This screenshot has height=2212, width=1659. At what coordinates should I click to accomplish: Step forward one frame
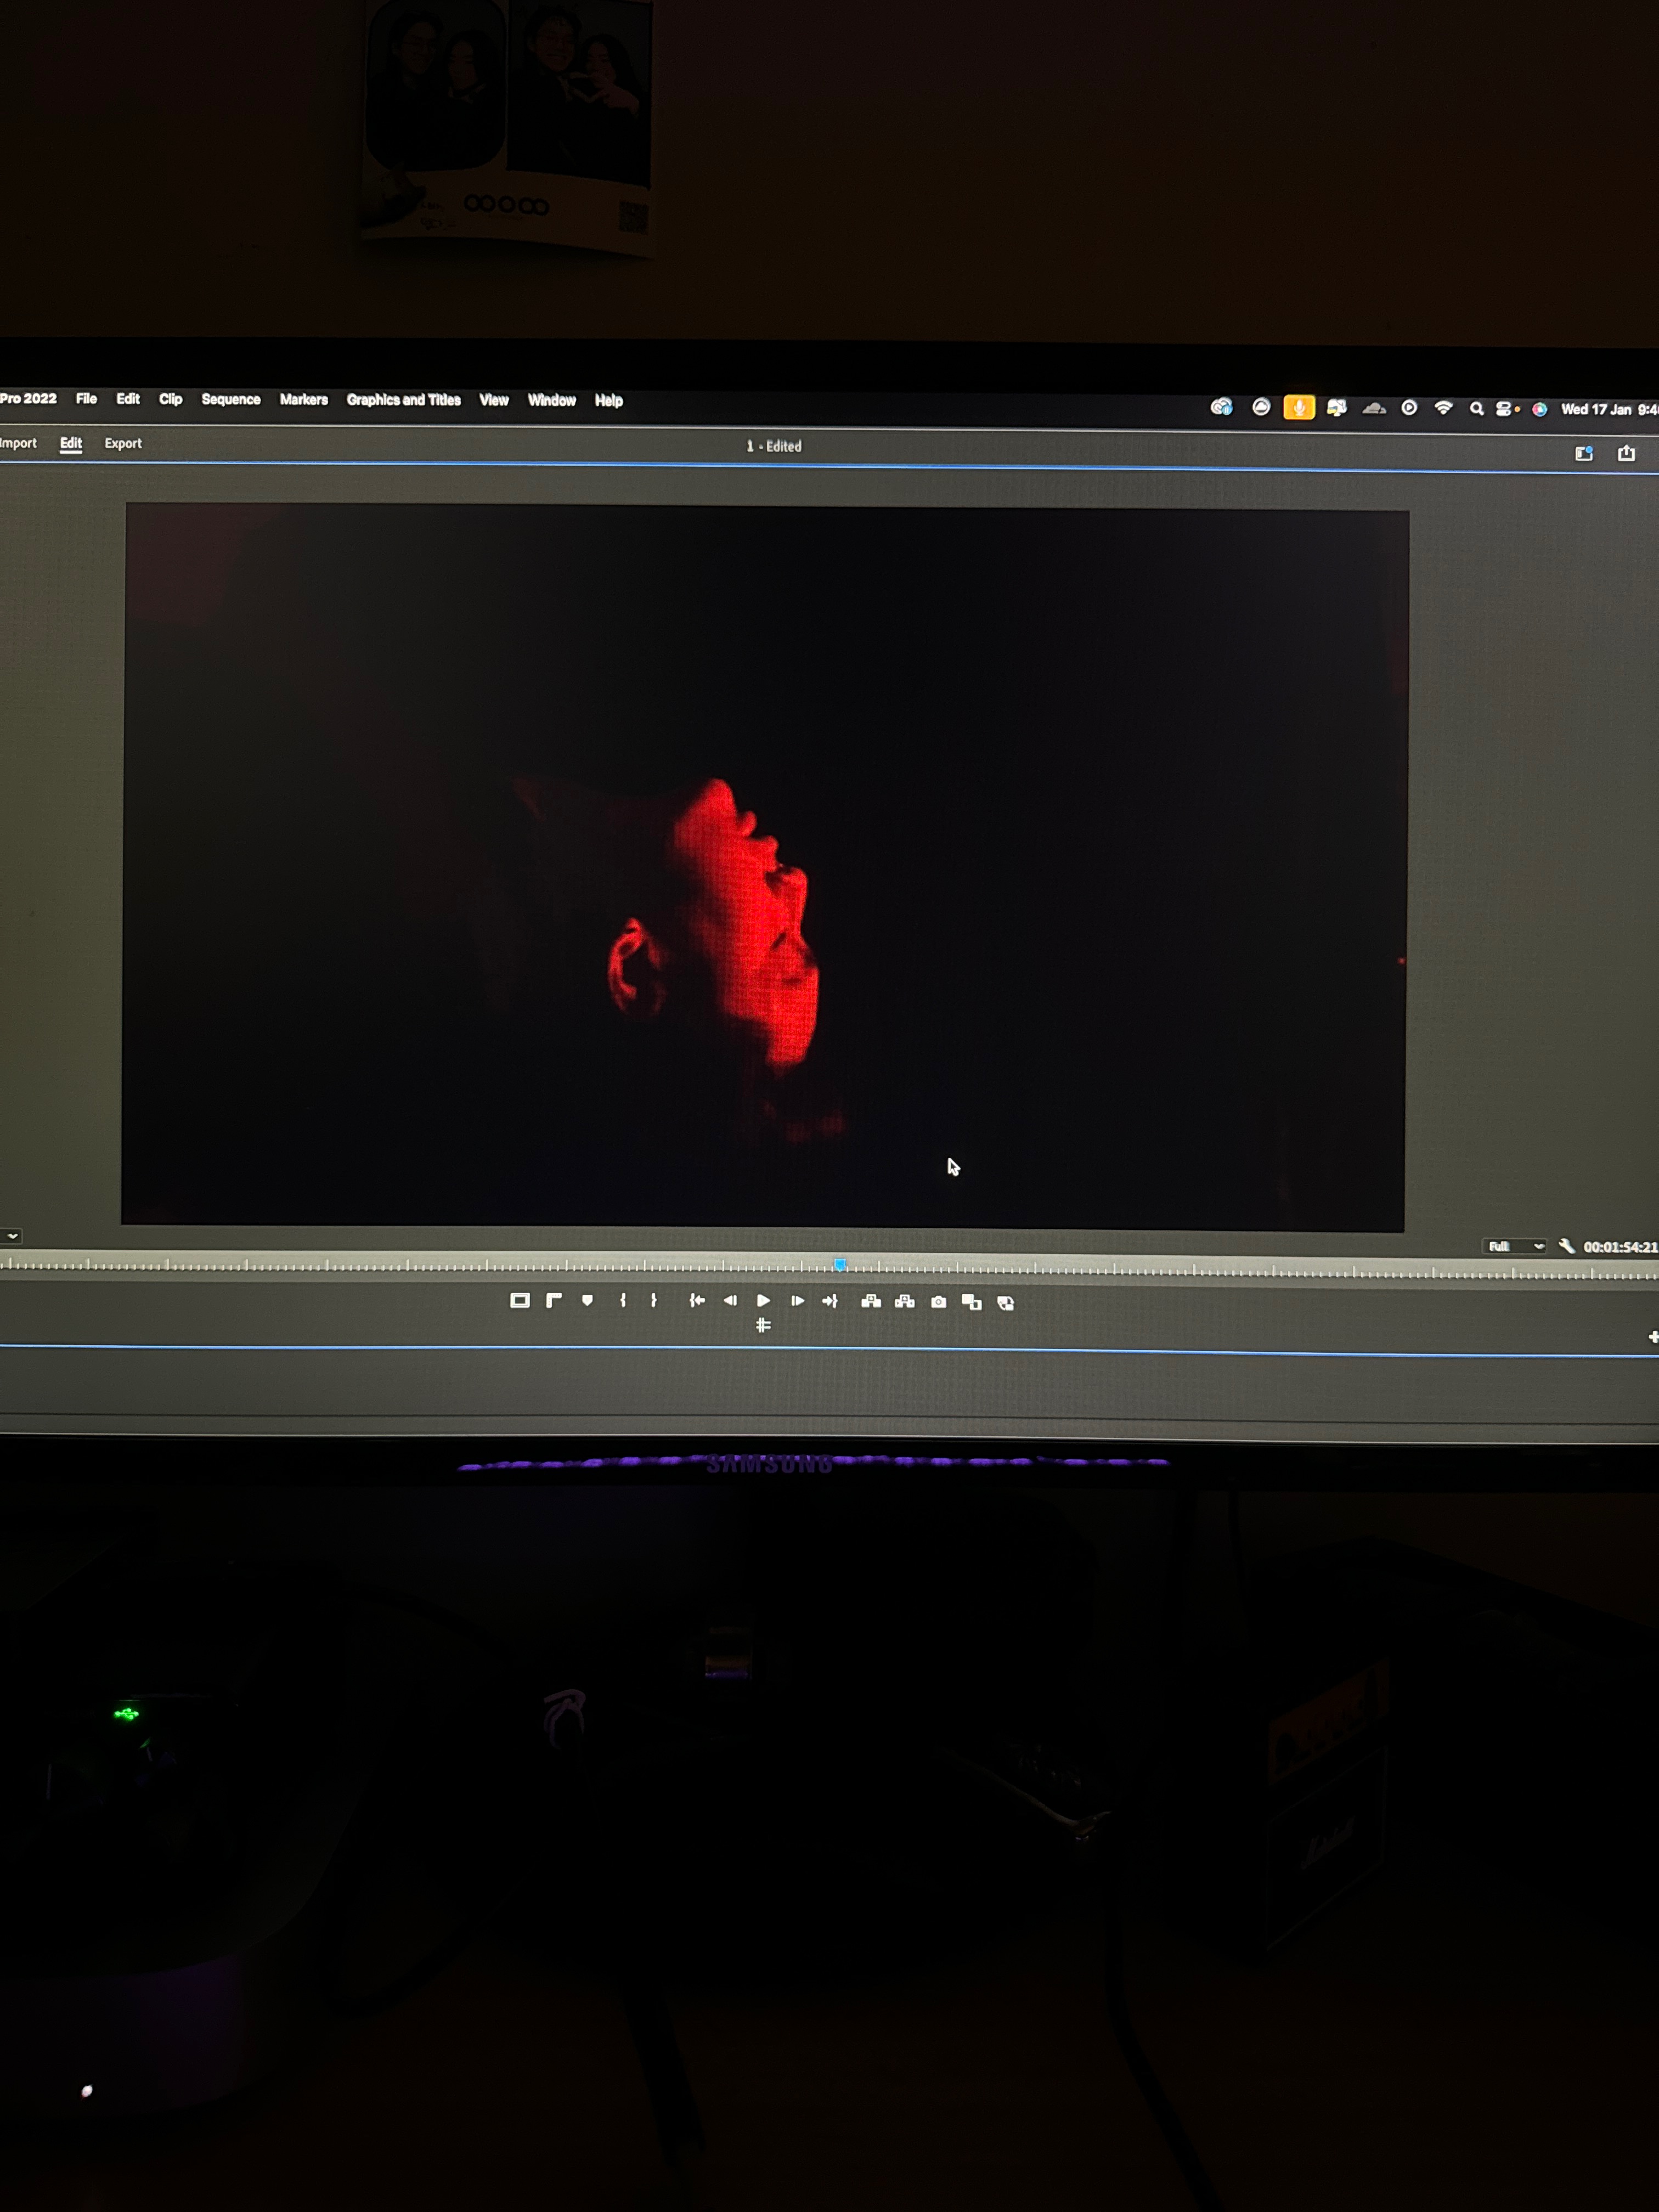coord(797,1301)
